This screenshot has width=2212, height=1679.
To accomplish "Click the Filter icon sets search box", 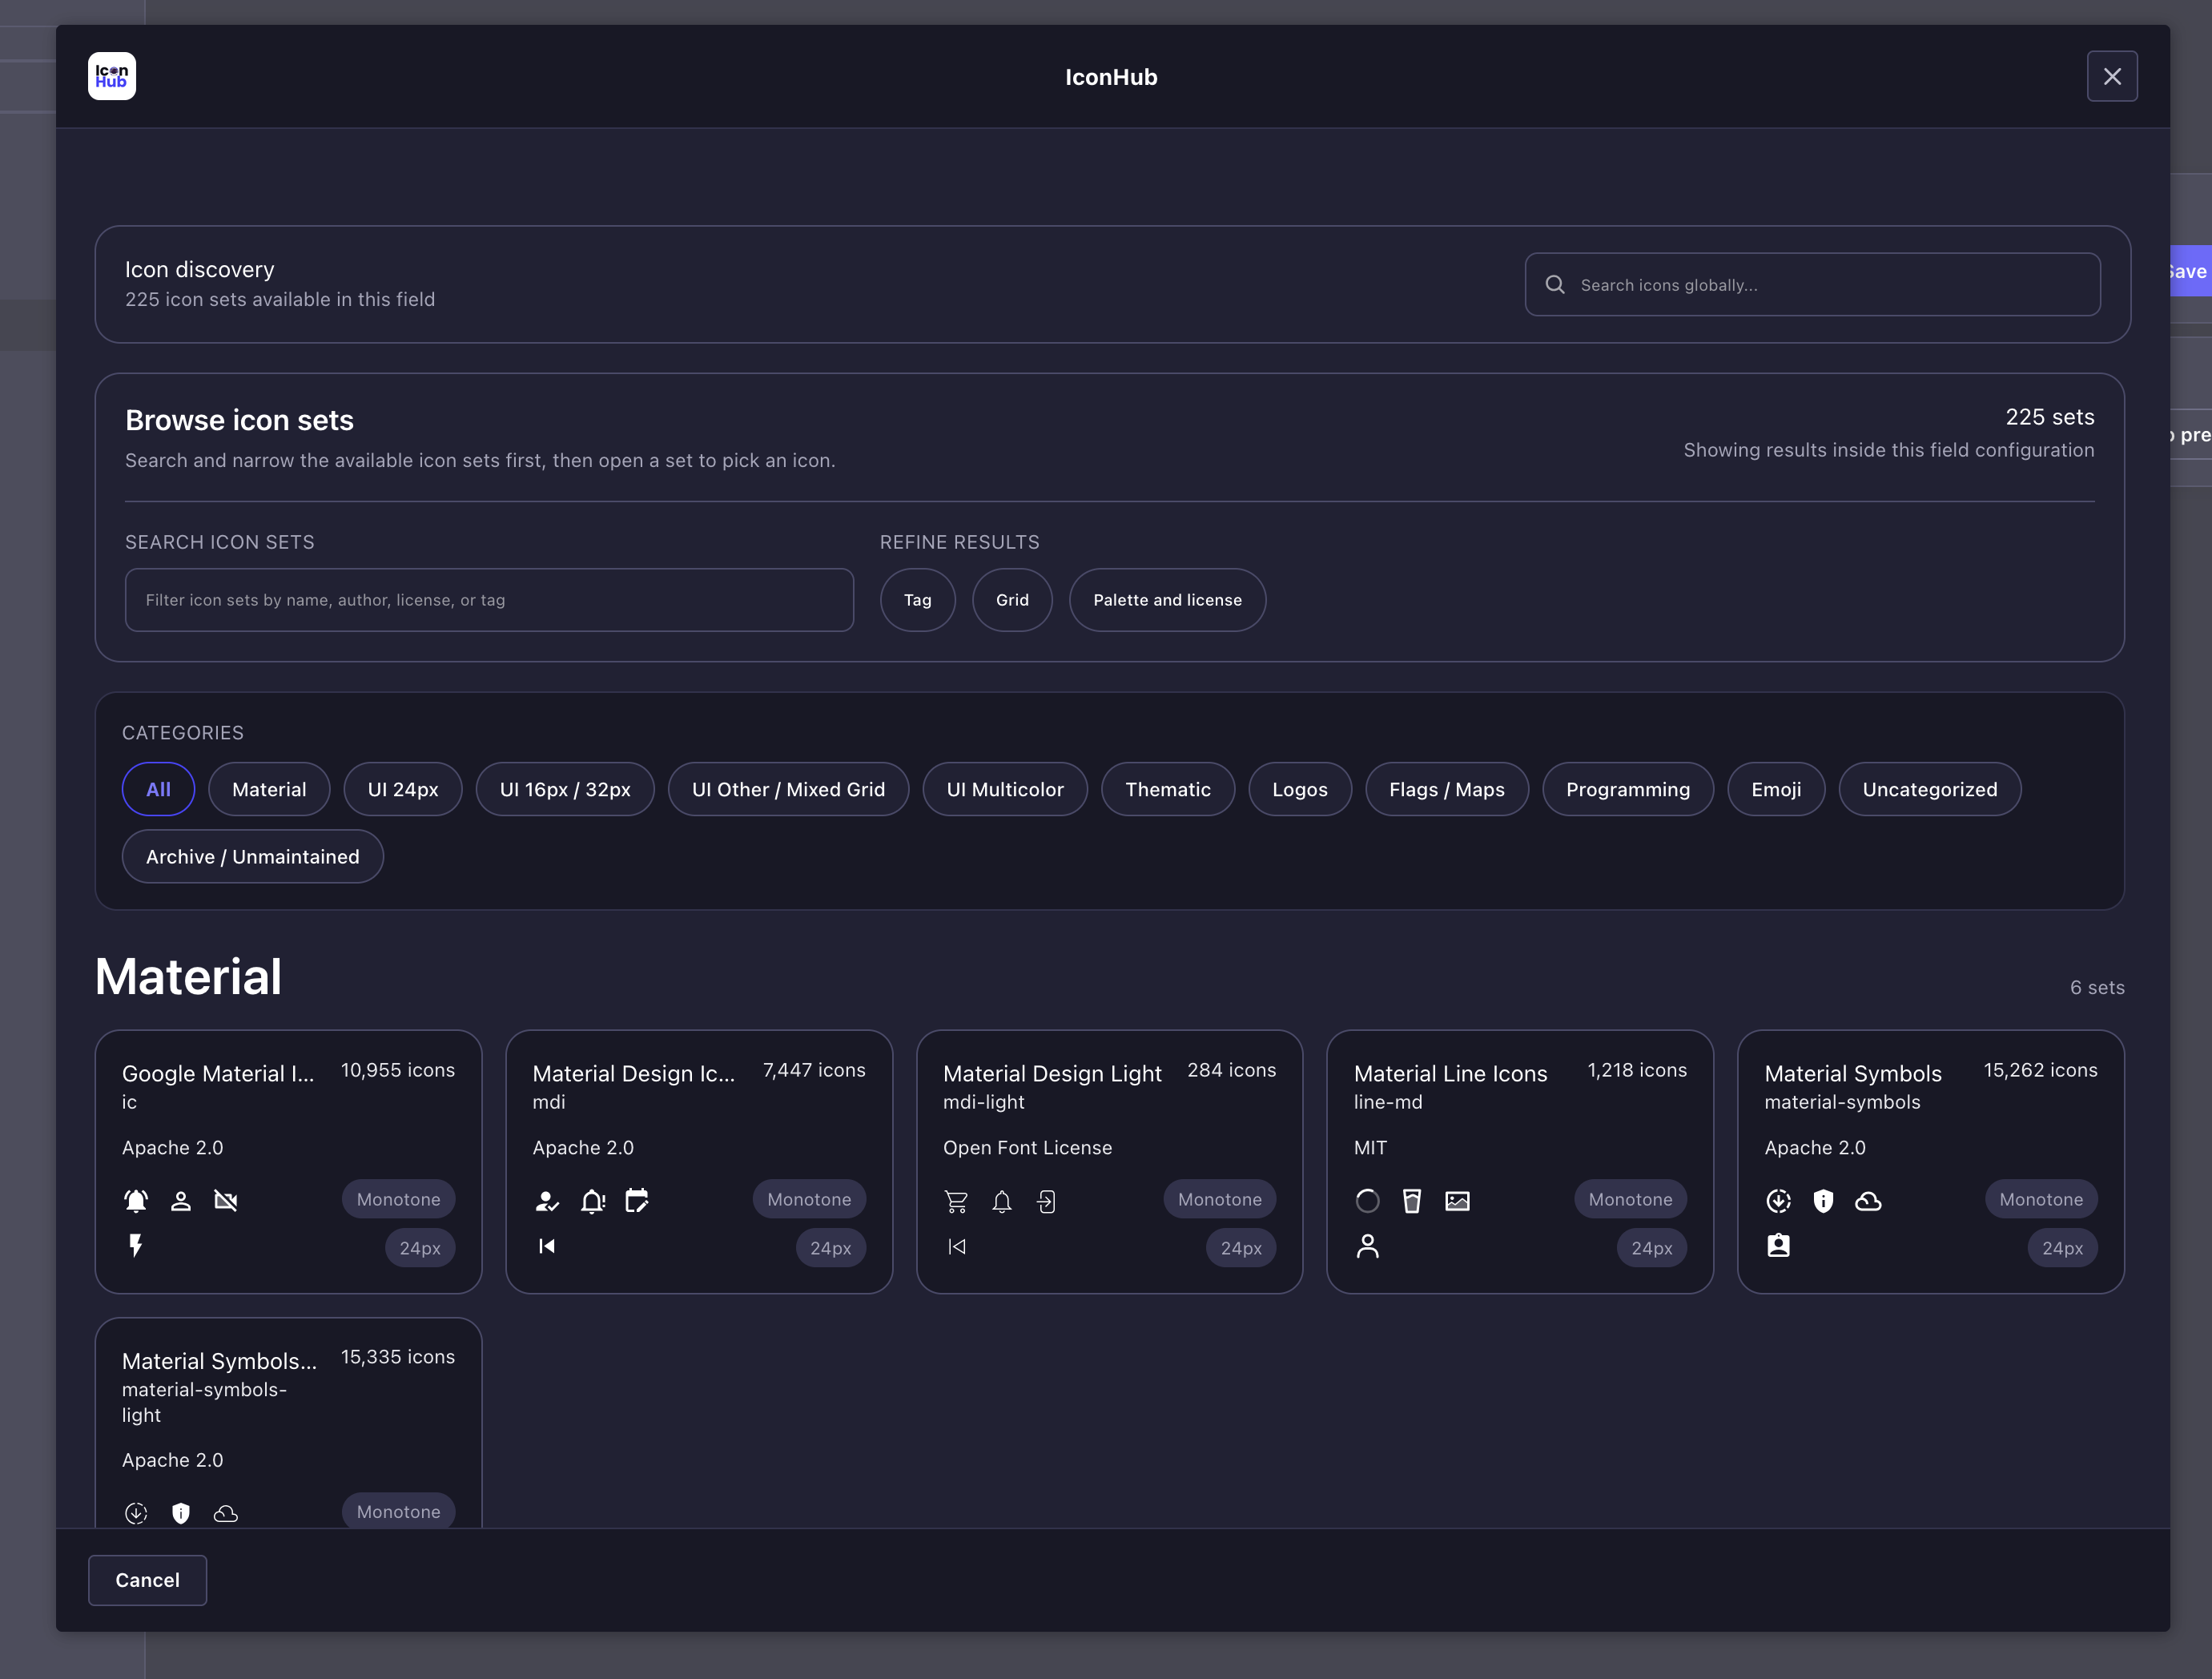I will [489, 600].
